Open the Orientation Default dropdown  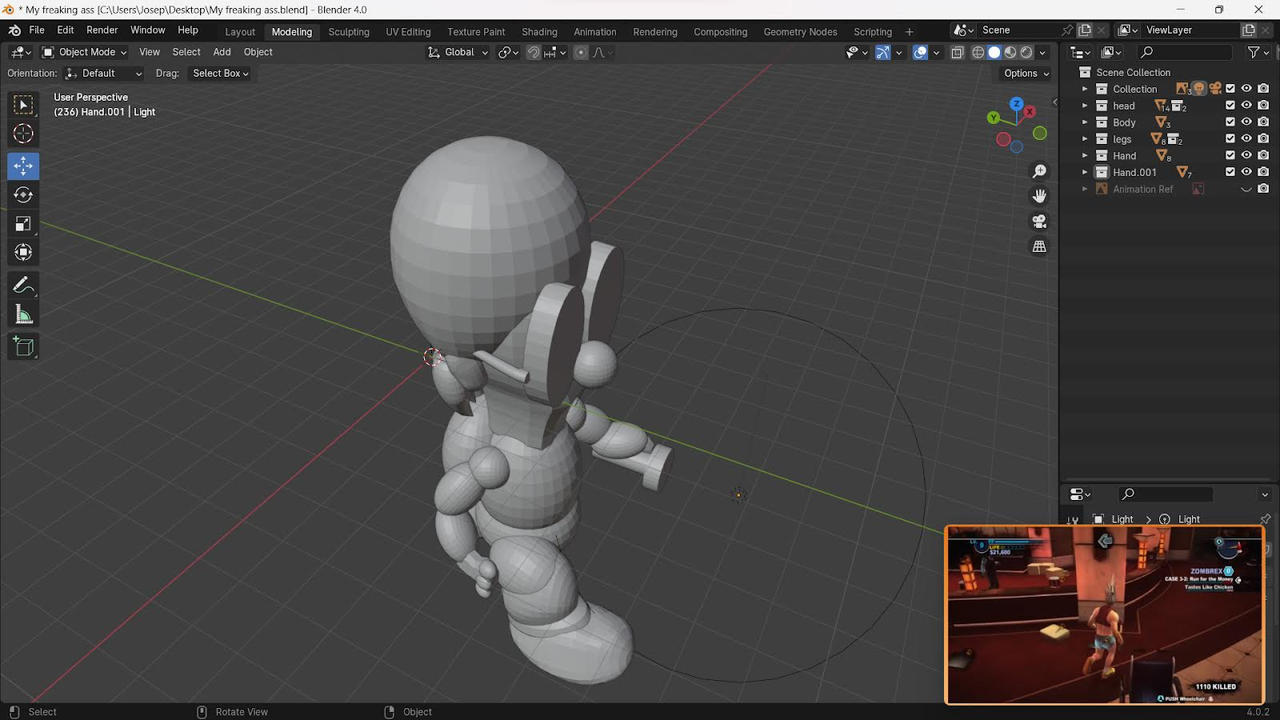click(104, 73)
